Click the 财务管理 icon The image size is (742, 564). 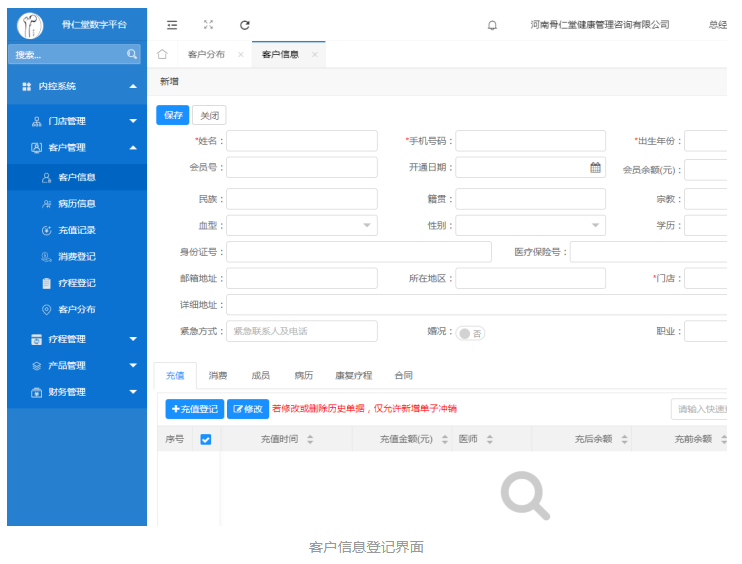pyautogui.click(x=36, y=392)
